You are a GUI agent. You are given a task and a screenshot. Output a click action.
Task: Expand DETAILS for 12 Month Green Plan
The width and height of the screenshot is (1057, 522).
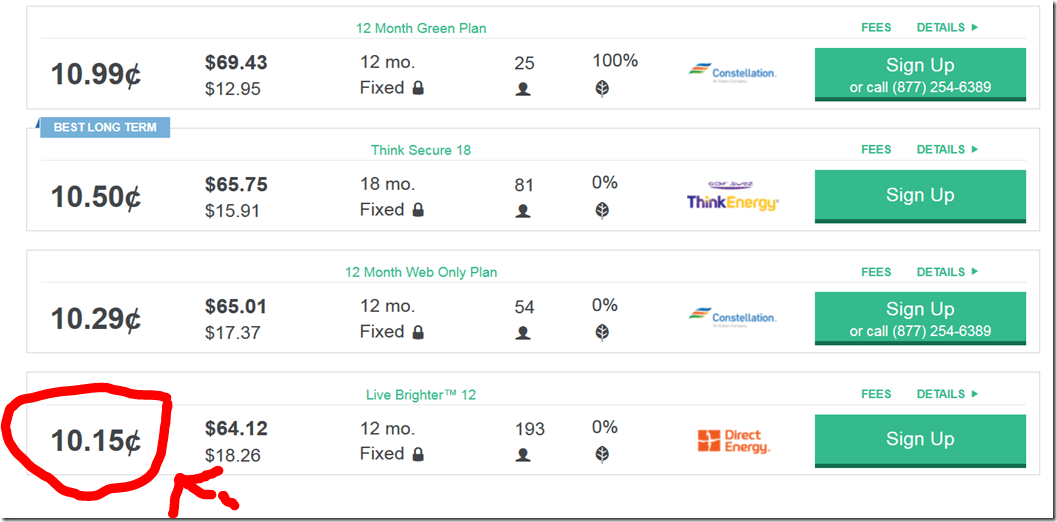tap(947, 28)
